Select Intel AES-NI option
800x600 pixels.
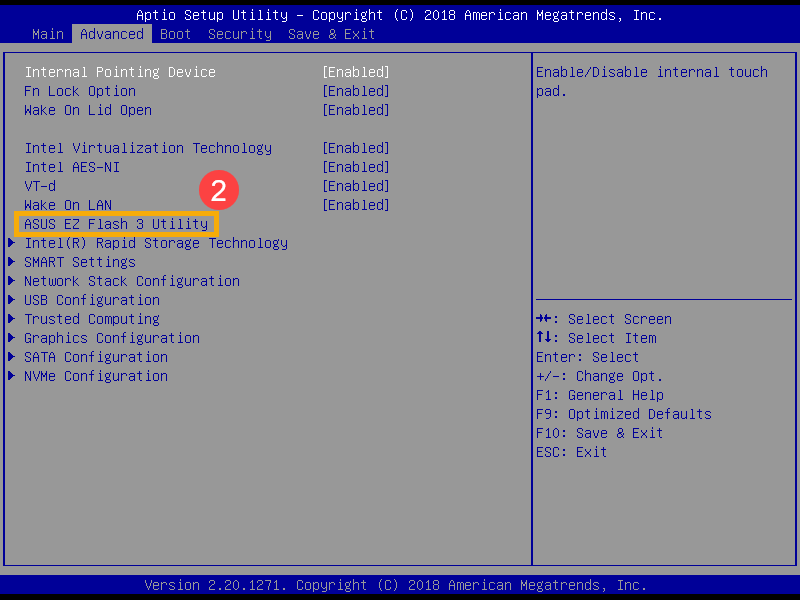[x=72, y=167]
